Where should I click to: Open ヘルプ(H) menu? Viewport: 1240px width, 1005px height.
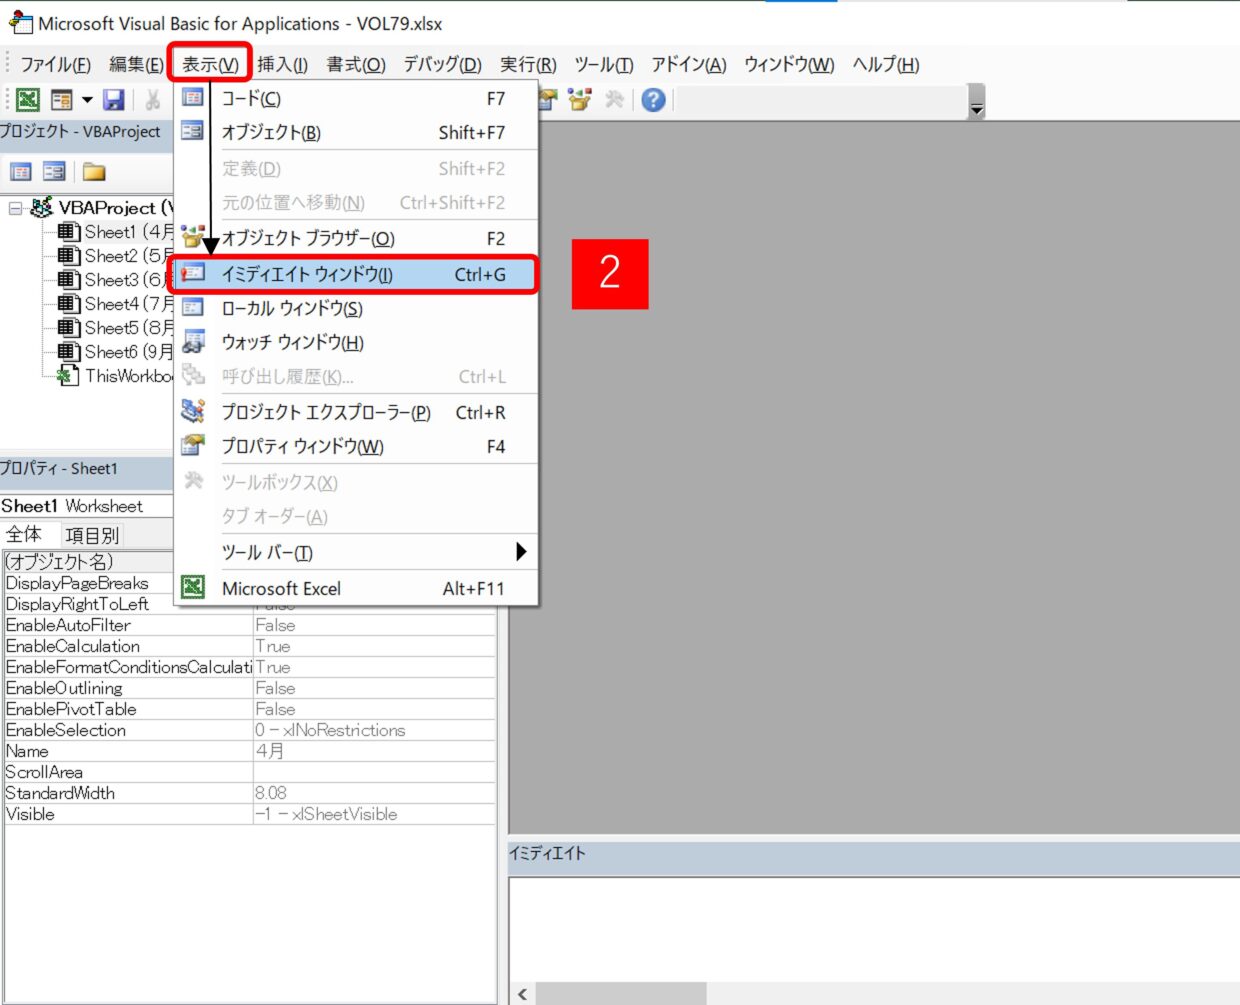tap(885, 65)
